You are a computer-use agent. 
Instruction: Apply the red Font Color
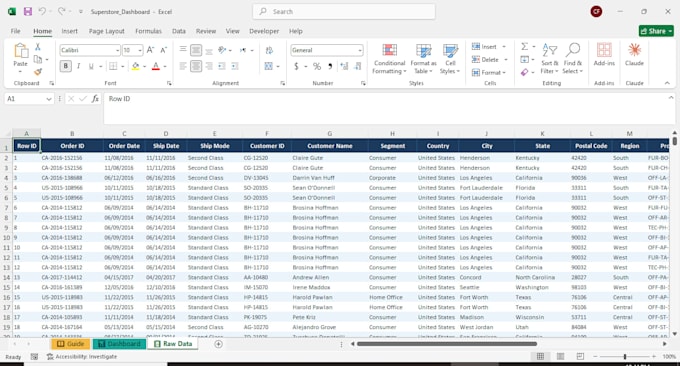(156, 66)
